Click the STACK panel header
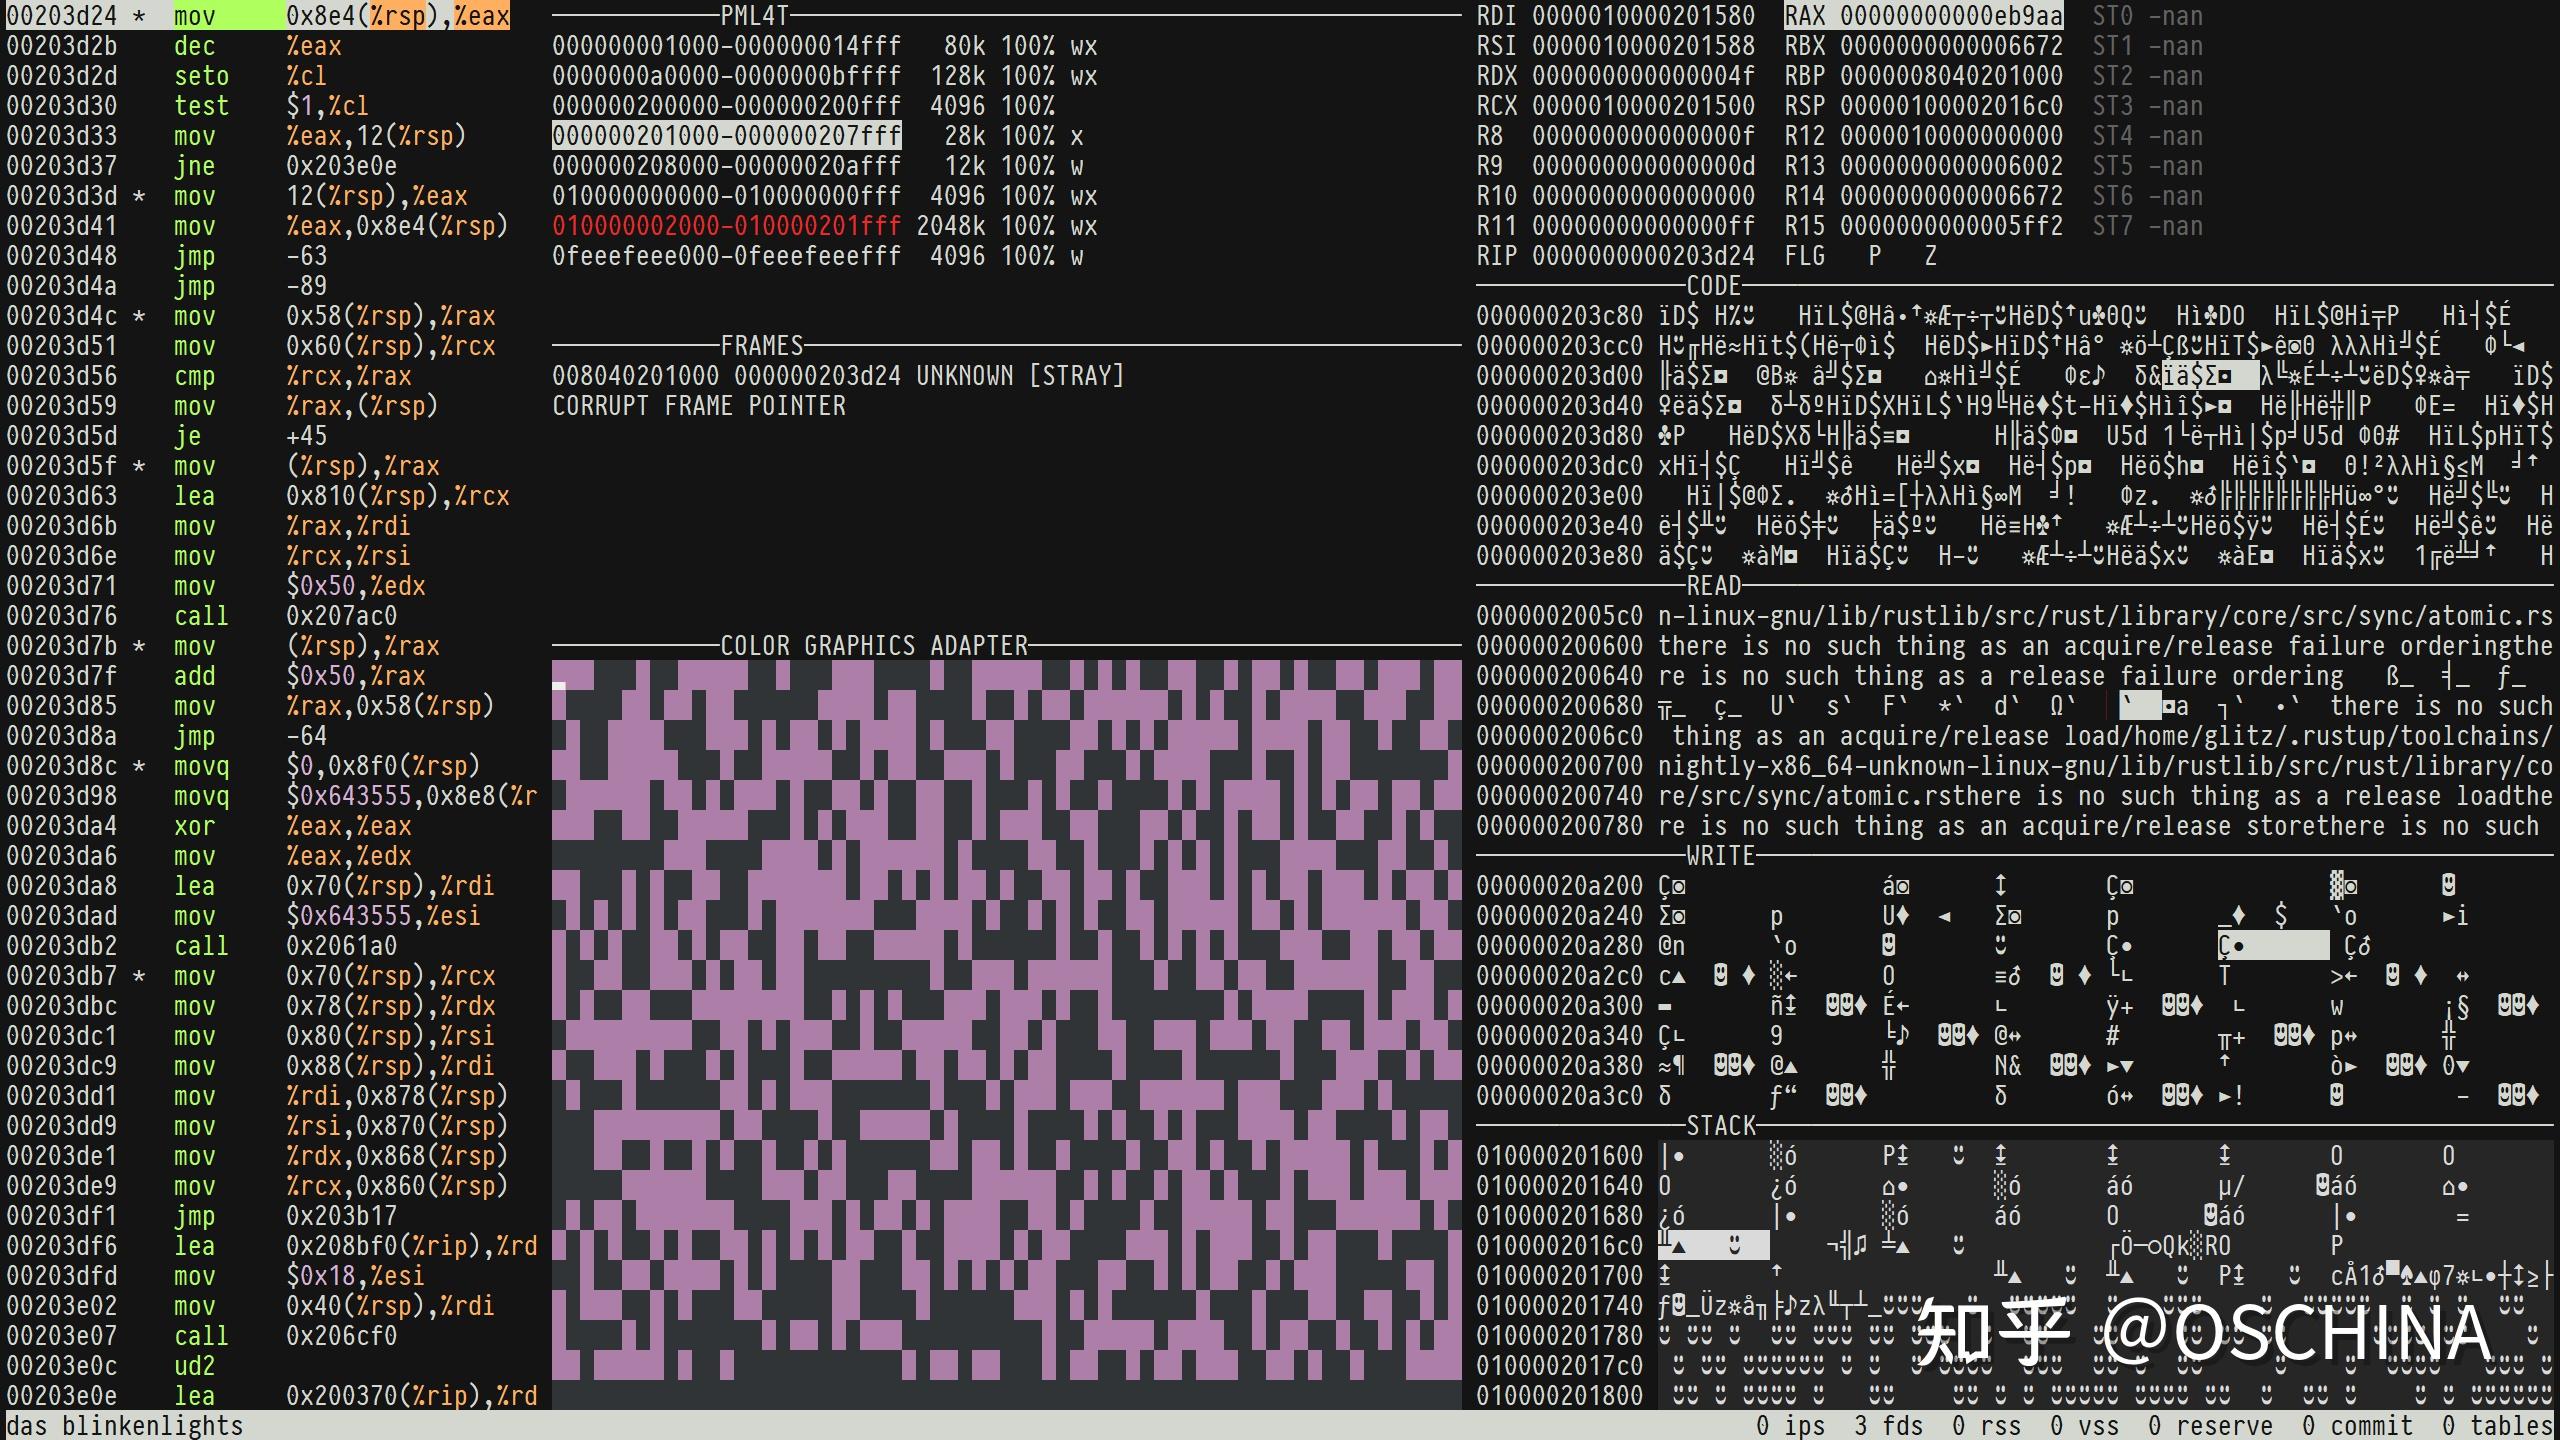This screenshot has width=2560, height=1440. point(1721,1126)
